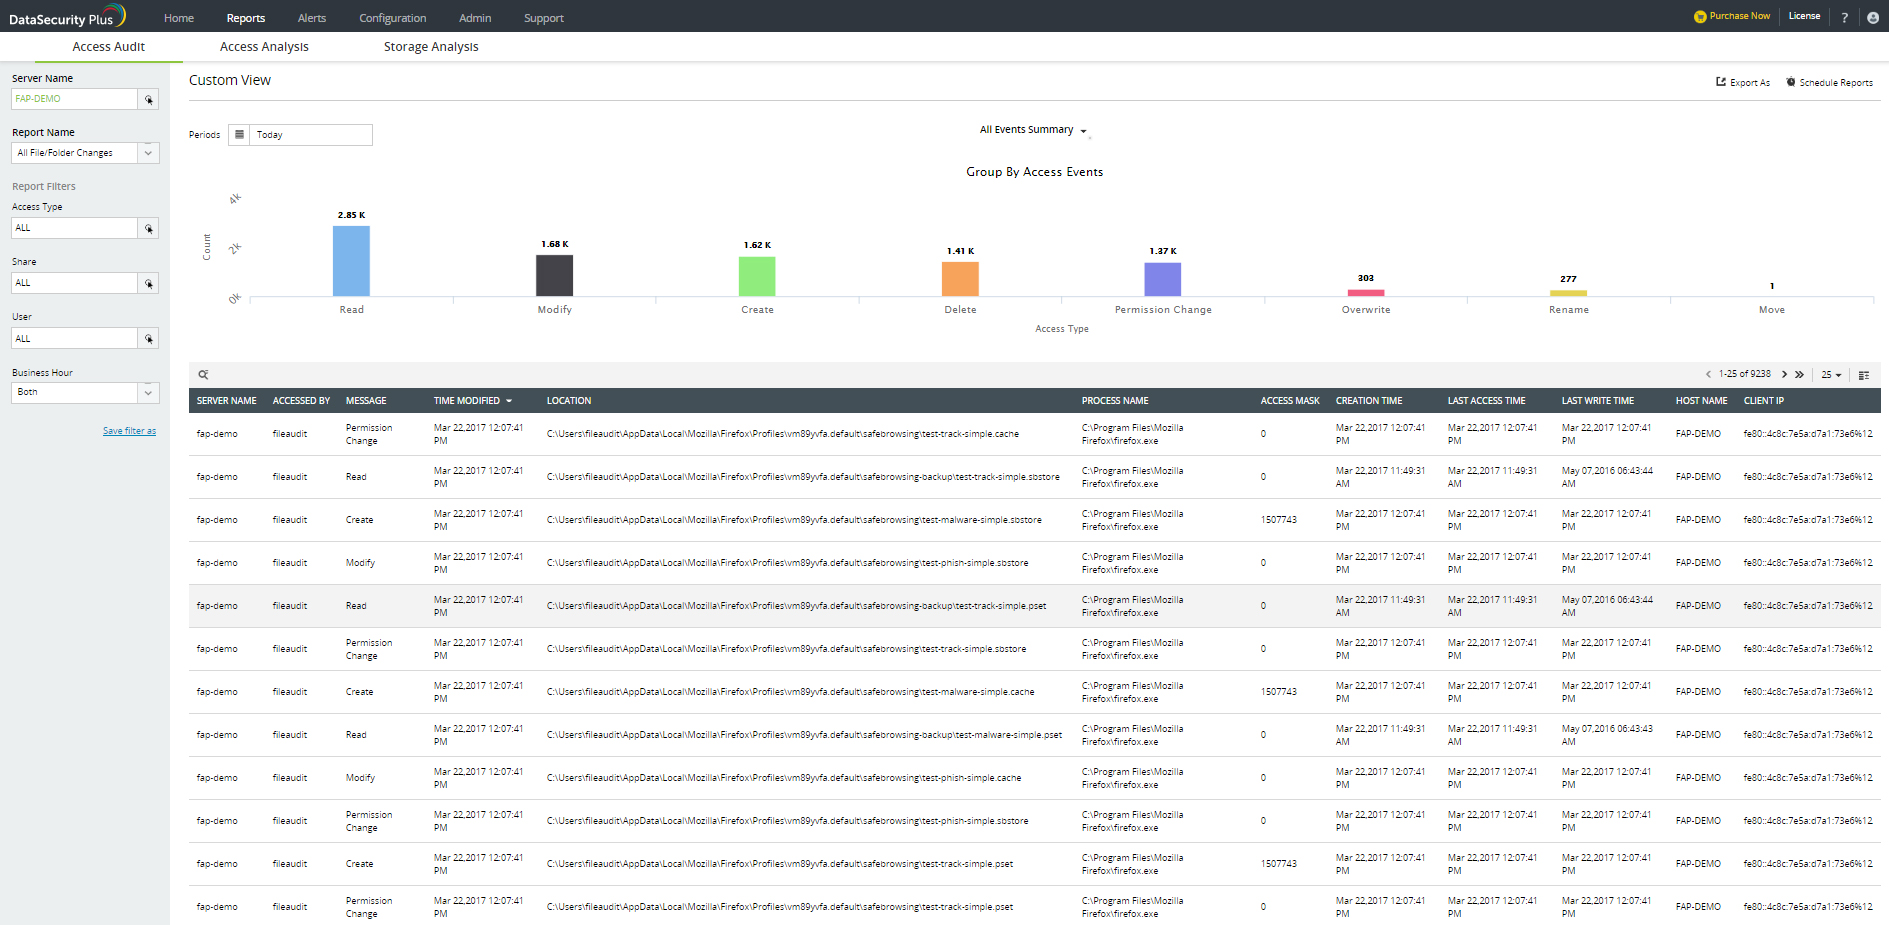This screenshot has width=1889, height=925.
Task: Click the Periods calendar icon
Action: coord(239,135)
